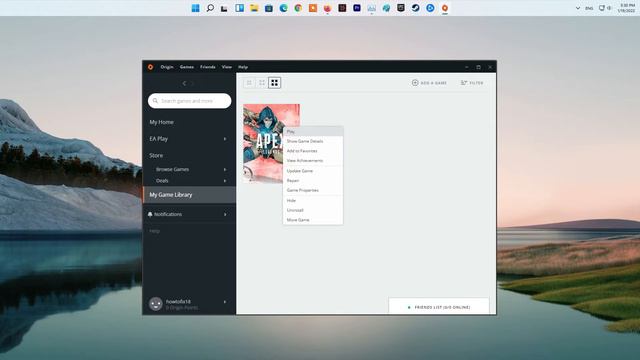The width and height of the screenshot is (640, 360).
Task: Open Game Properties from the context menu
Action: click(313, 190)
